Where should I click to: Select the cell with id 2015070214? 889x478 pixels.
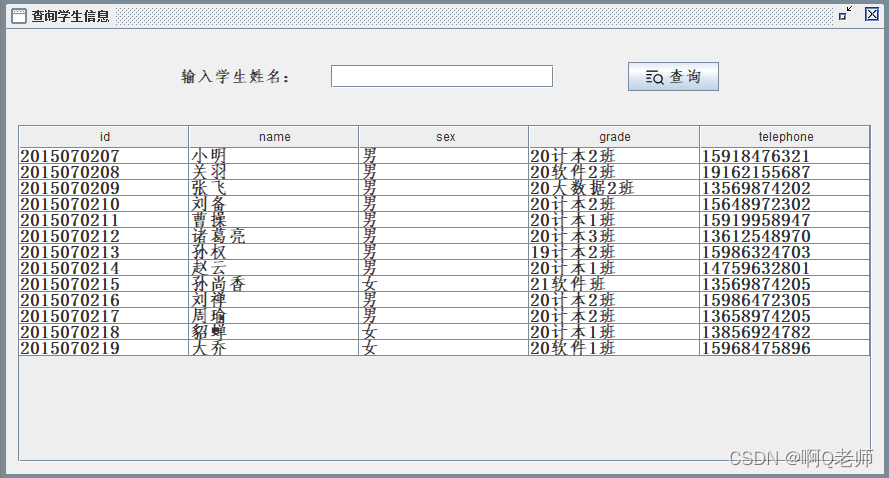(104, 268)
